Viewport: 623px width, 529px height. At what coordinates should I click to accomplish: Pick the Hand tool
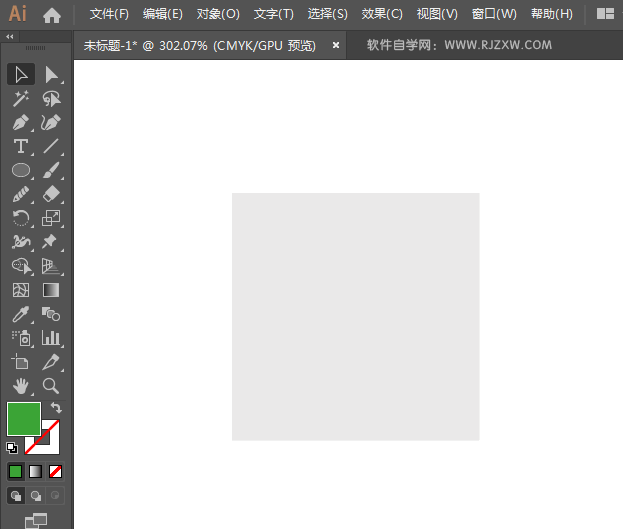coord(20,385)
